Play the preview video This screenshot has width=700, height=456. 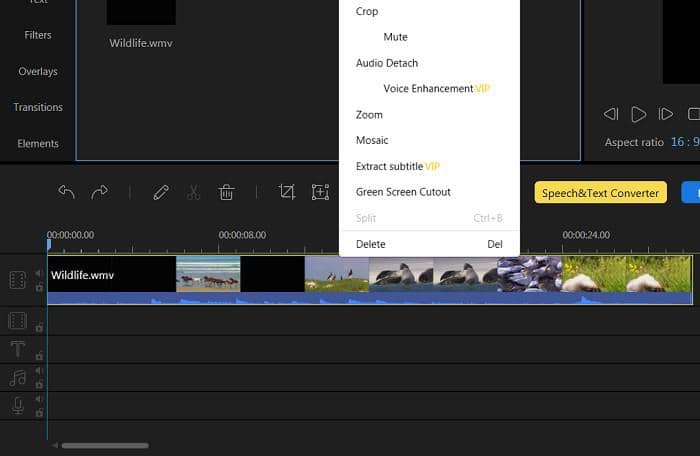(638, 114)
